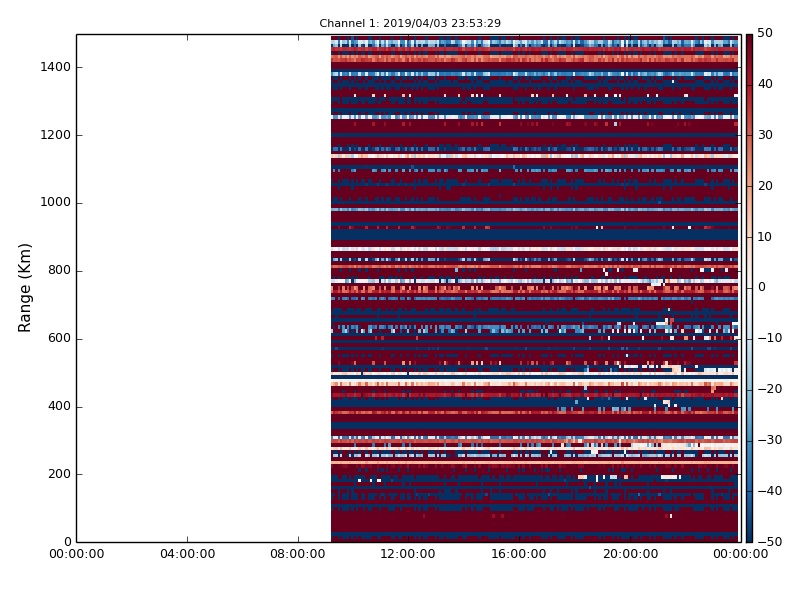Click the y-axis tick label 1000
Image resolution: width=800 pixels, height=600 pixels.
click(x=56, y=202)
